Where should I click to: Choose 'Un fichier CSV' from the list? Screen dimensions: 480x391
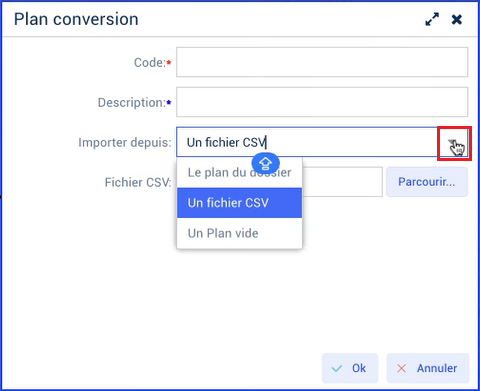click(x=239, y=203)
